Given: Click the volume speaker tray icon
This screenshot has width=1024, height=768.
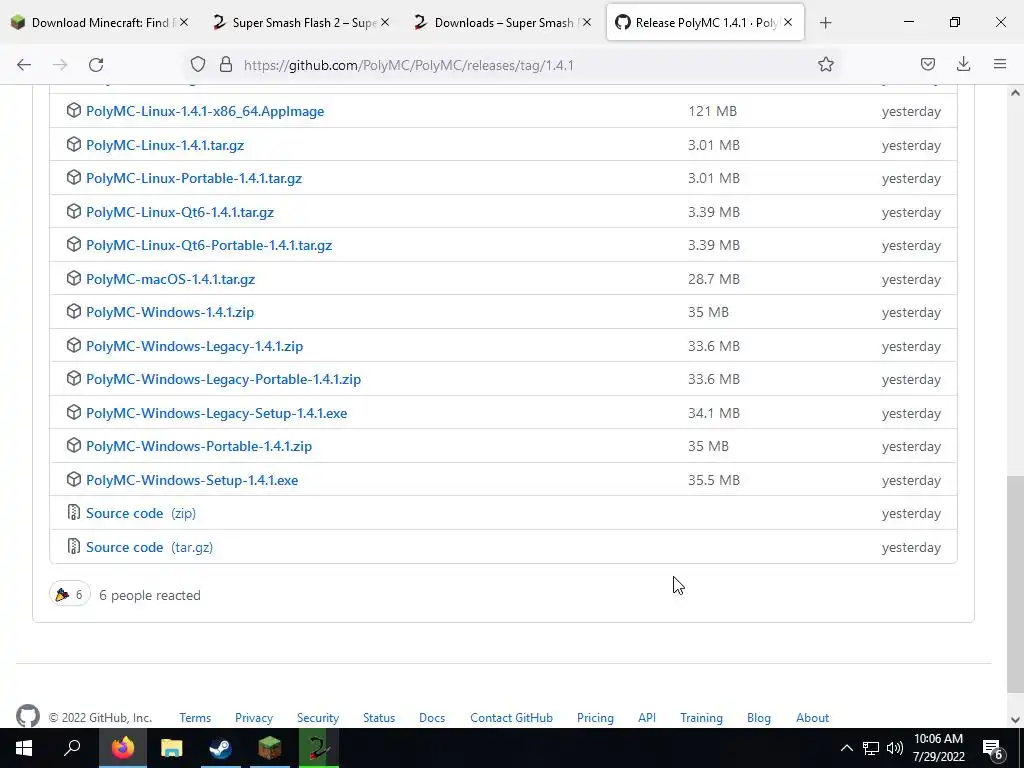Looking at the screenshot, I should (895, 748).
